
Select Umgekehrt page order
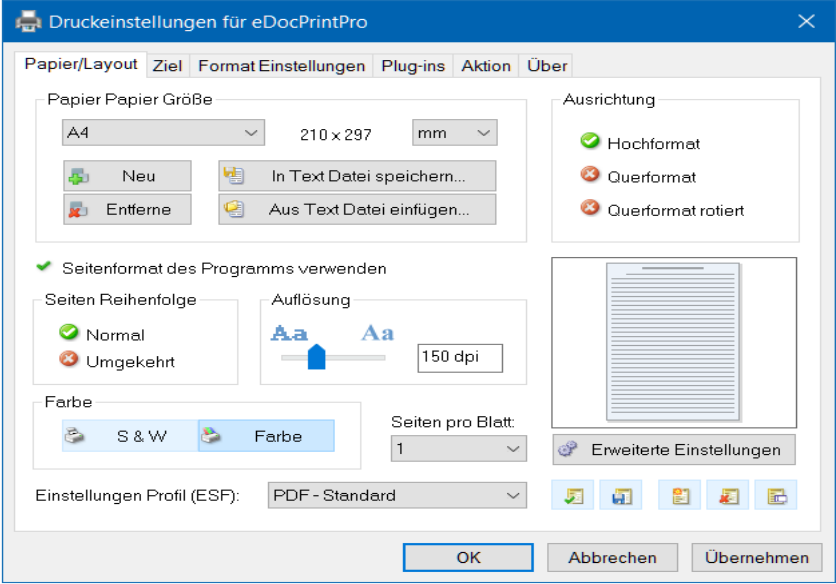point(117,361)
